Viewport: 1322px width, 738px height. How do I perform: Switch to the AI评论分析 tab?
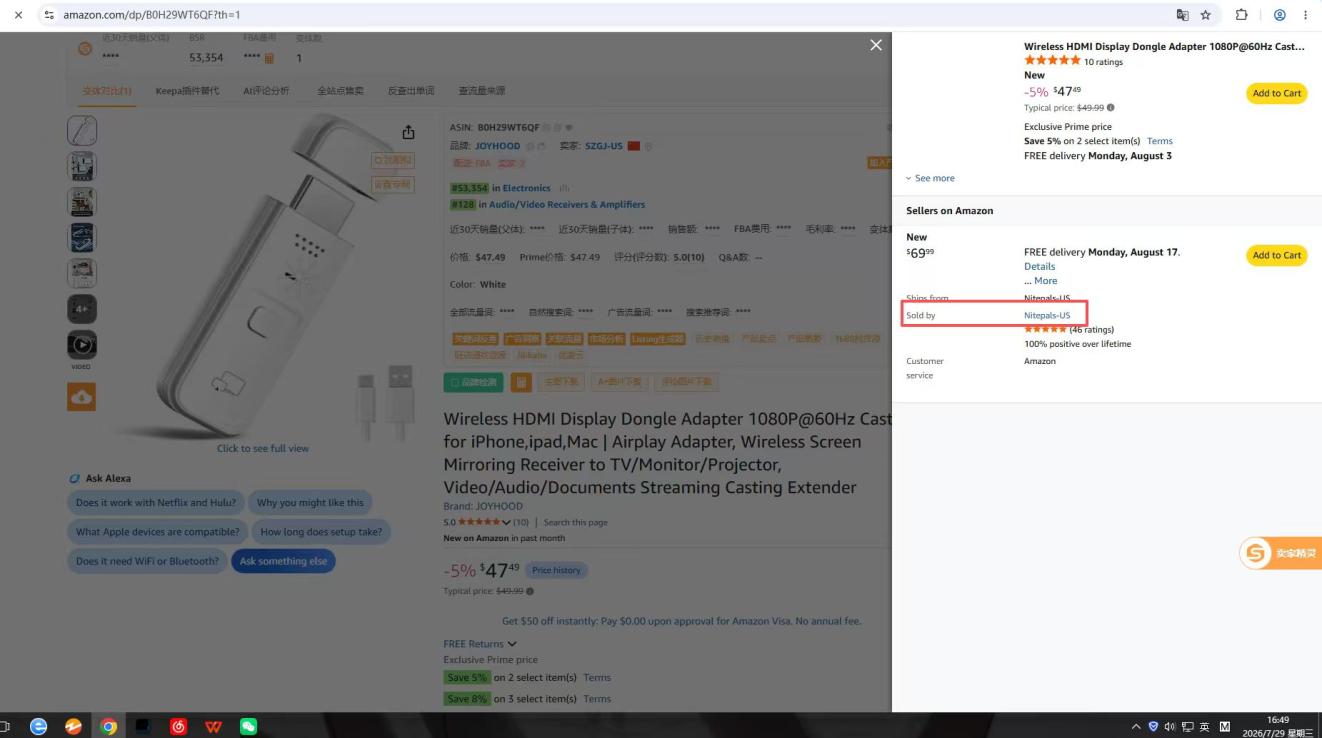[x=266, y=91]
